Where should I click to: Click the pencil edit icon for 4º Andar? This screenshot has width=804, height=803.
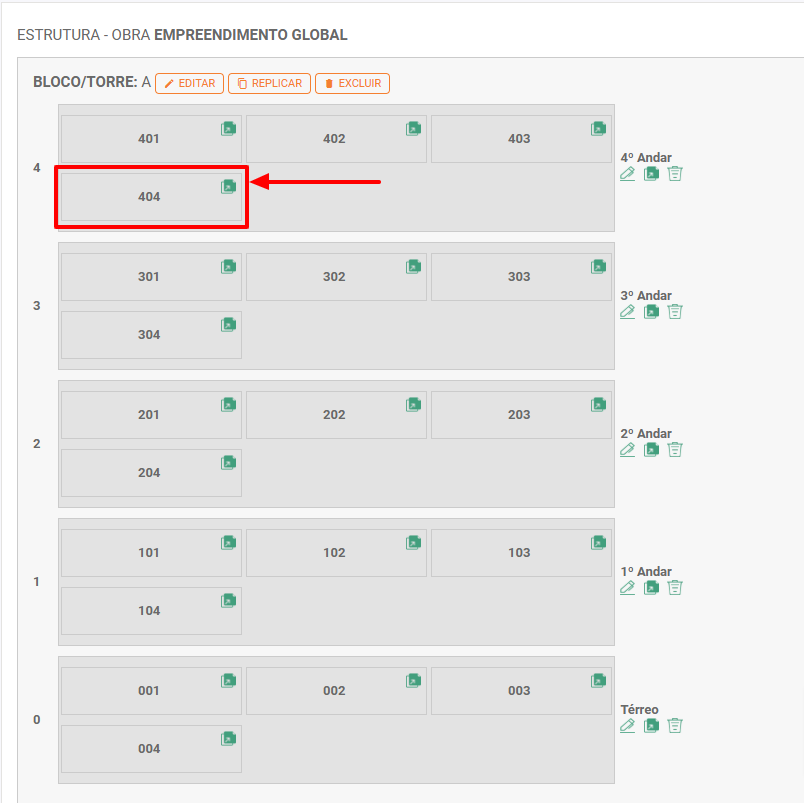tap(627, 174)
